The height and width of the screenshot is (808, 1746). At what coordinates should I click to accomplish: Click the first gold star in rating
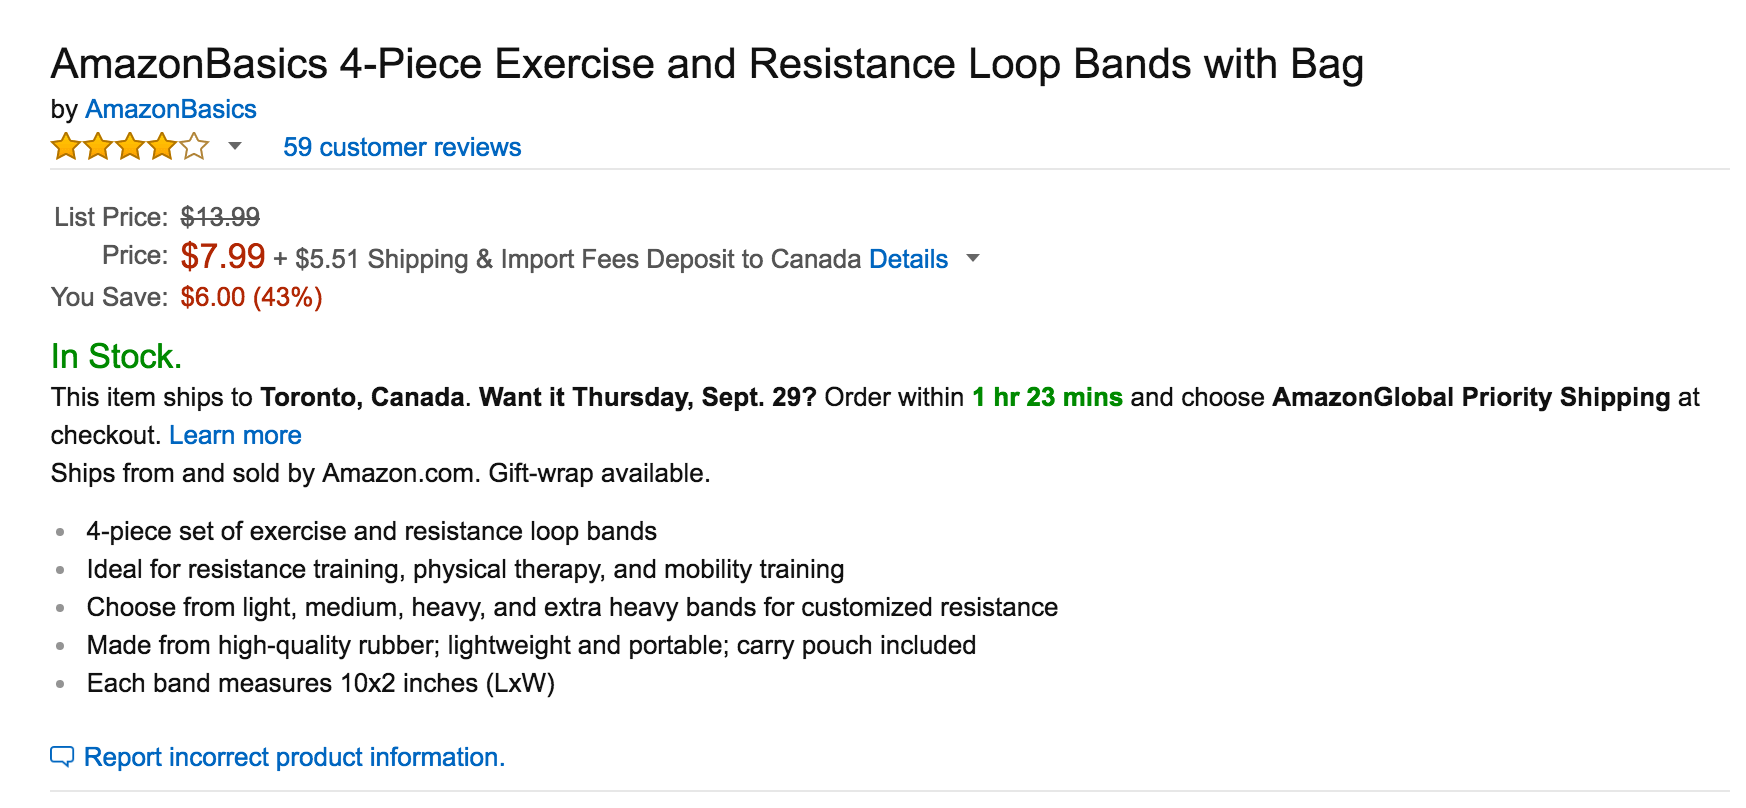point(64,146)
